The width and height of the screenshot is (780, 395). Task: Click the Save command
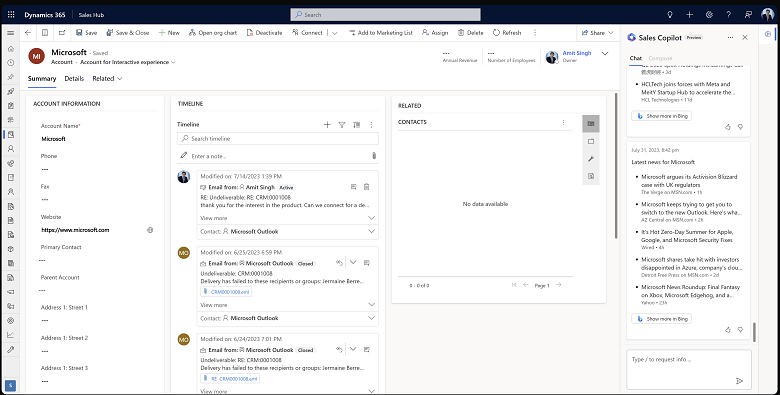[x=87, y=33]
